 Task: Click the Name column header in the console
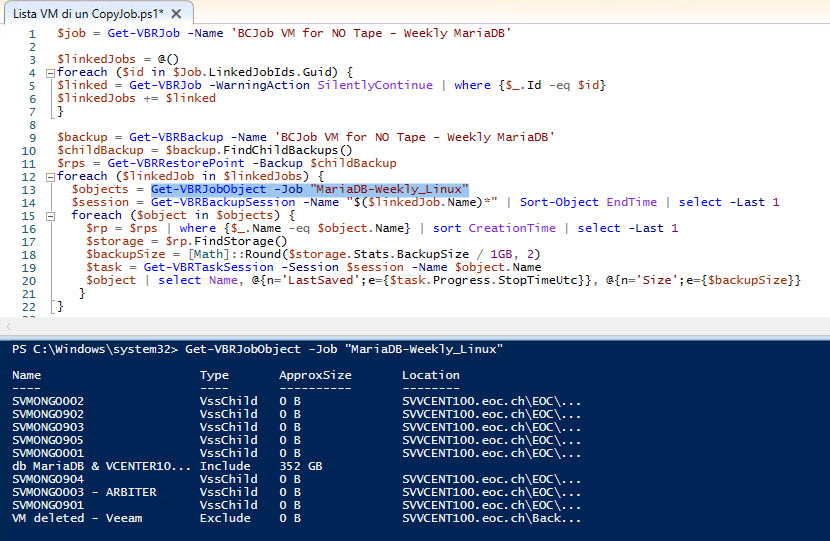(x=26, y=375)
